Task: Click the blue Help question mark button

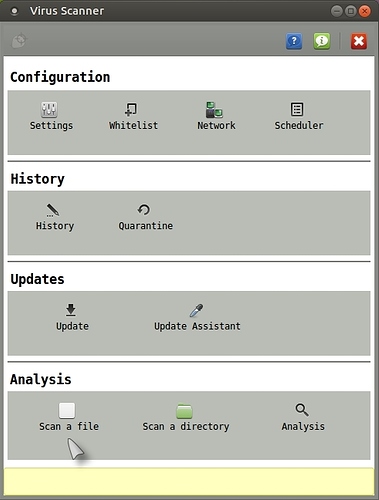Action: [294, 41]
